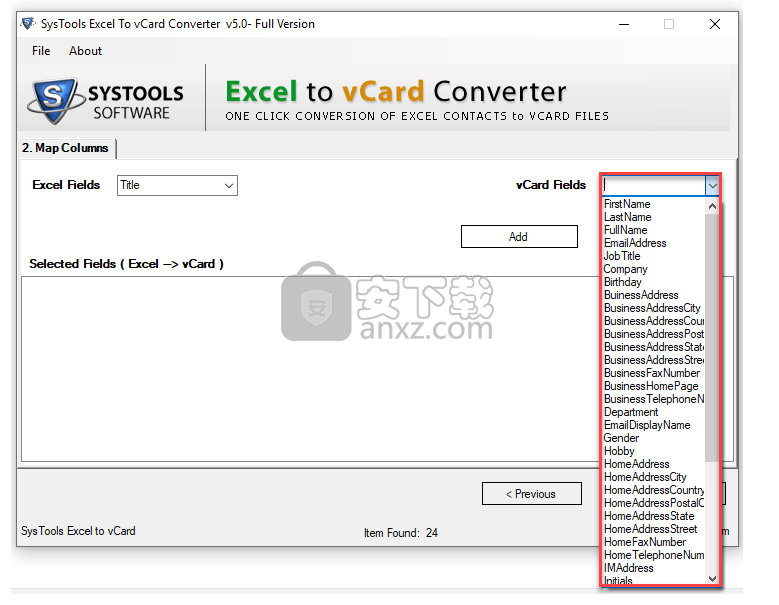Open the About menu
Screen dimensions: 779x605
[85, 51]
